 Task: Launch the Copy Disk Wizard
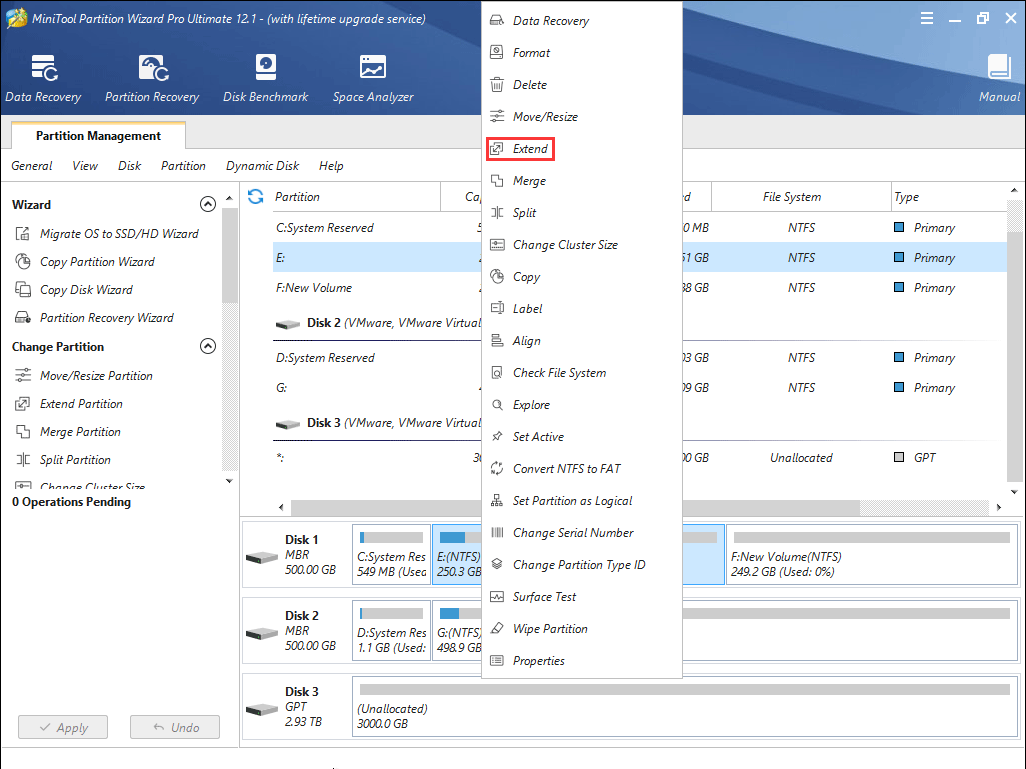point(74,290)
